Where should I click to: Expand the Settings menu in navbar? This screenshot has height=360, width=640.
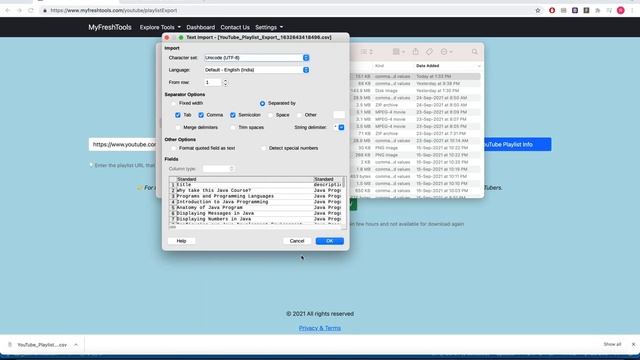click(269, 27)
